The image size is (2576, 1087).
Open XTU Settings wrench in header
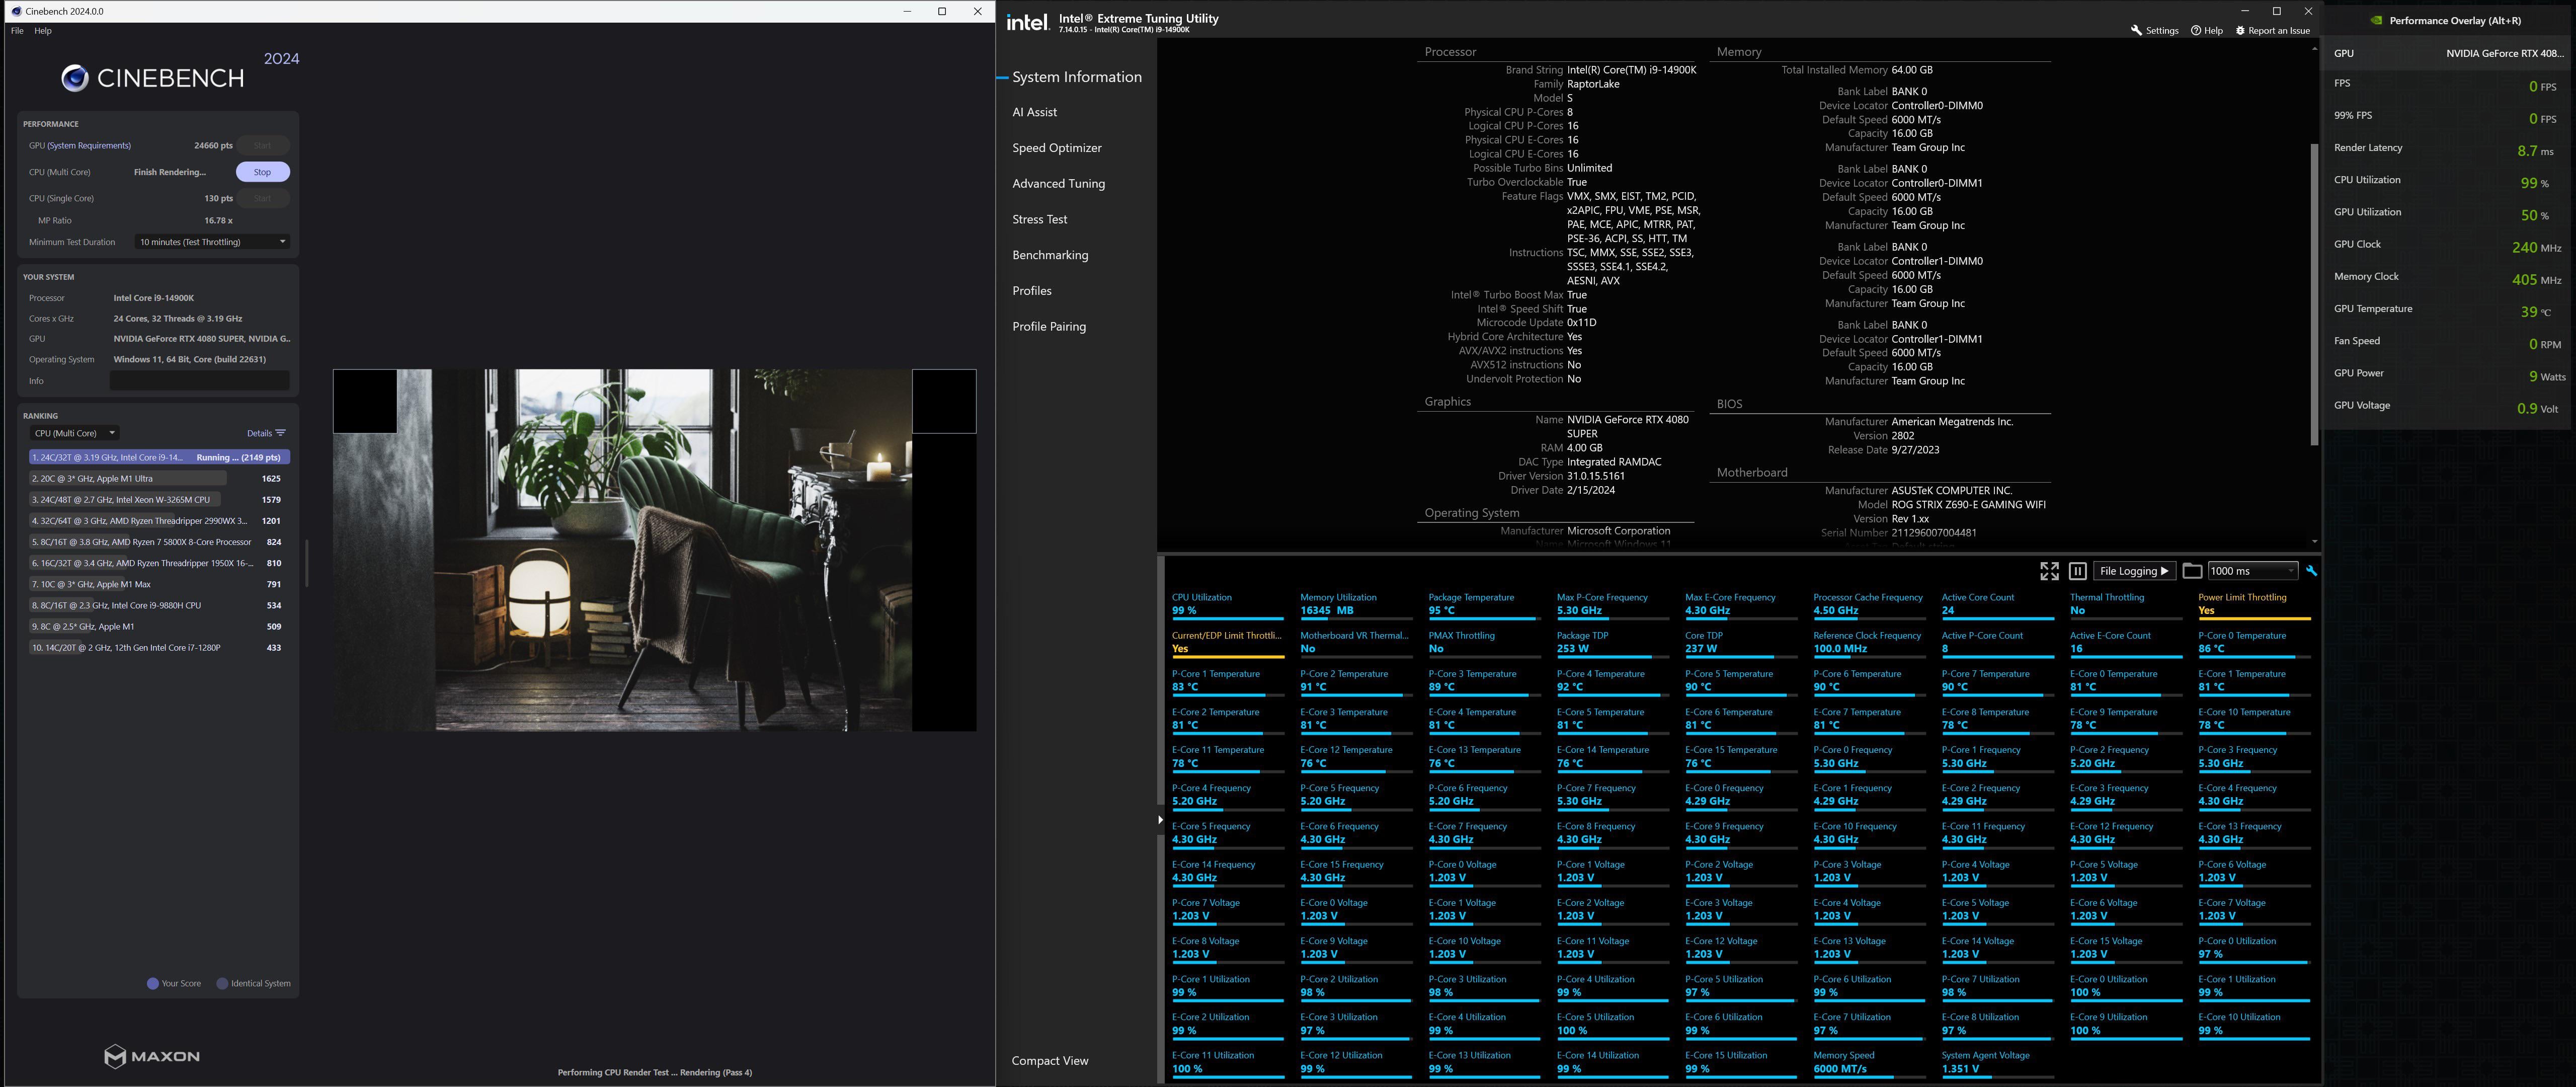2137,30
